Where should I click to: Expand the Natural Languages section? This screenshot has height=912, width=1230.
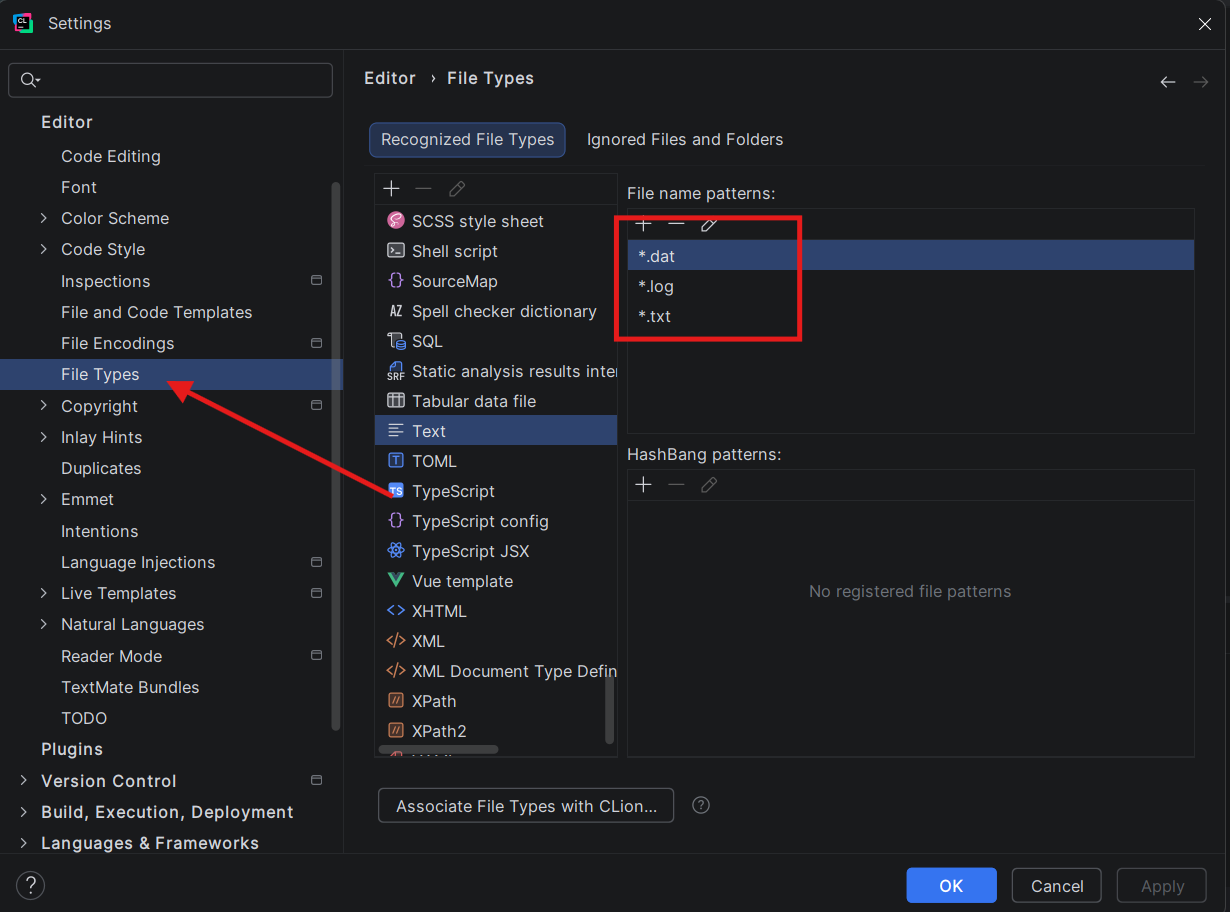[x=43, y=624]
